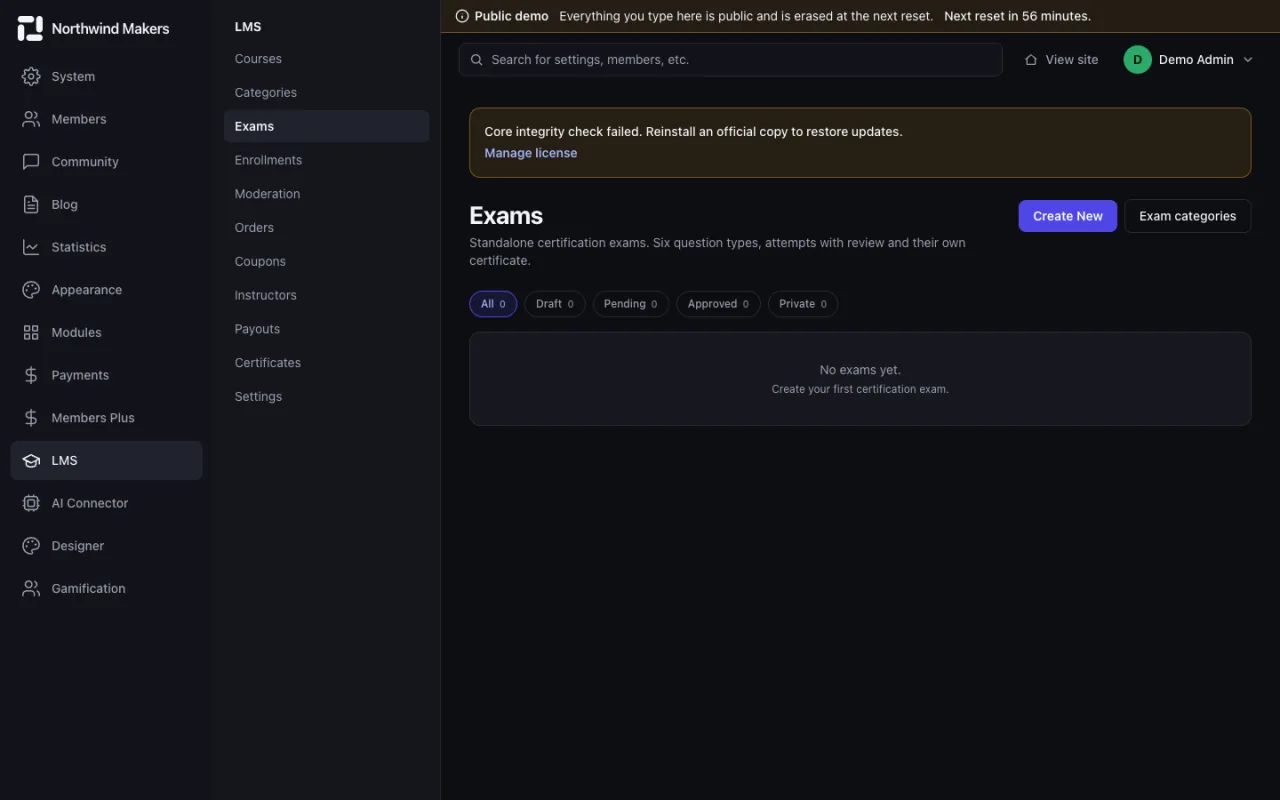Open Moderation in the LMS submenu
Image resolution: width=1280 pixels, height=800 pixels.
tap(327, 194)
